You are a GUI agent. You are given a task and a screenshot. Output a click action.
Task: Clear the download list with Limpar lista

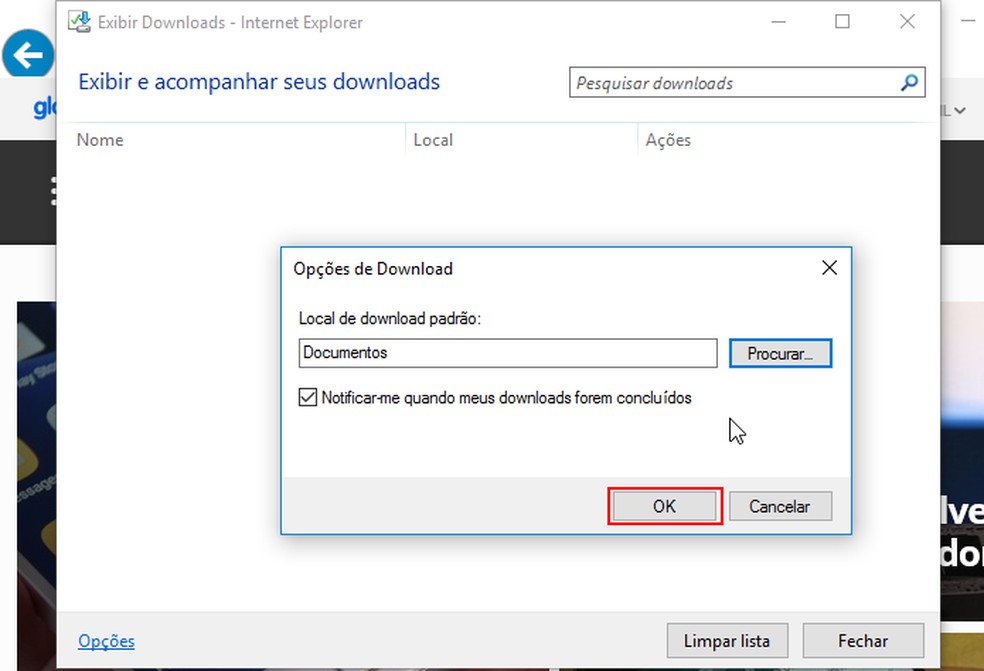pos(727,641)
